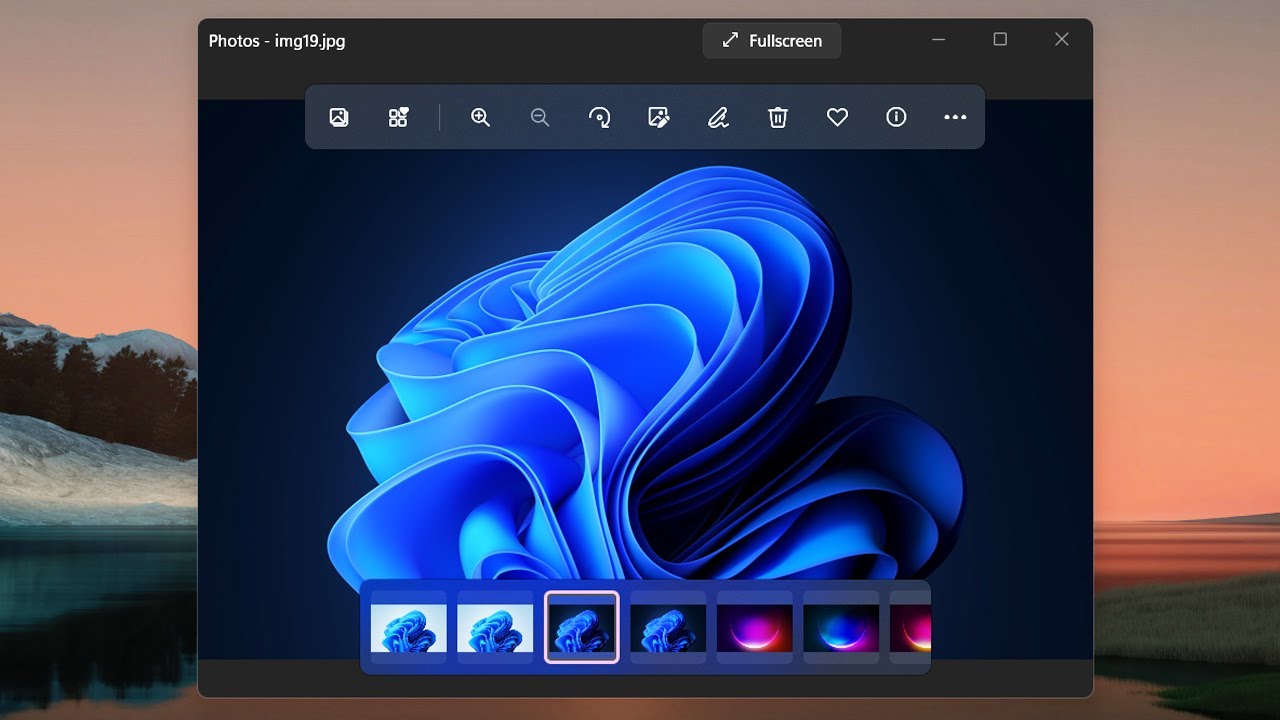
Task: Open the all photos gallery icon
Action: tap(339, 117)
